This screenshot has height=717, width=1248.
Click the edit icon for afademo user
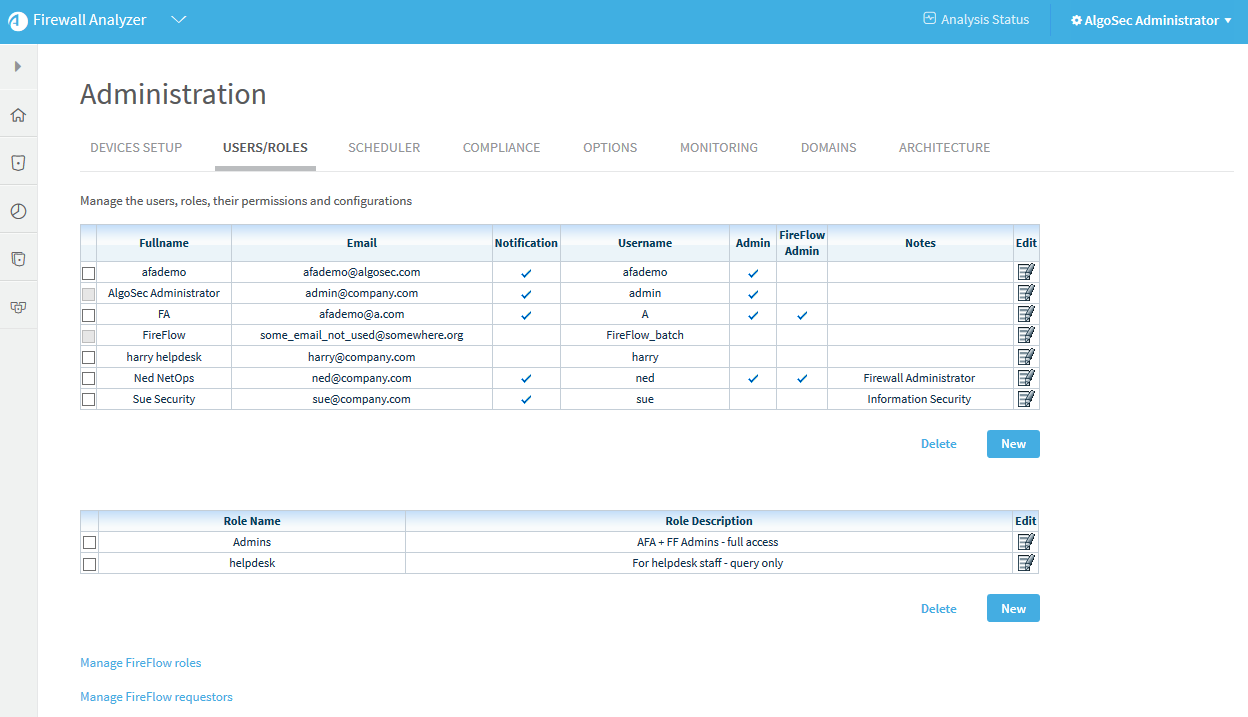(x=1025, y=272)
